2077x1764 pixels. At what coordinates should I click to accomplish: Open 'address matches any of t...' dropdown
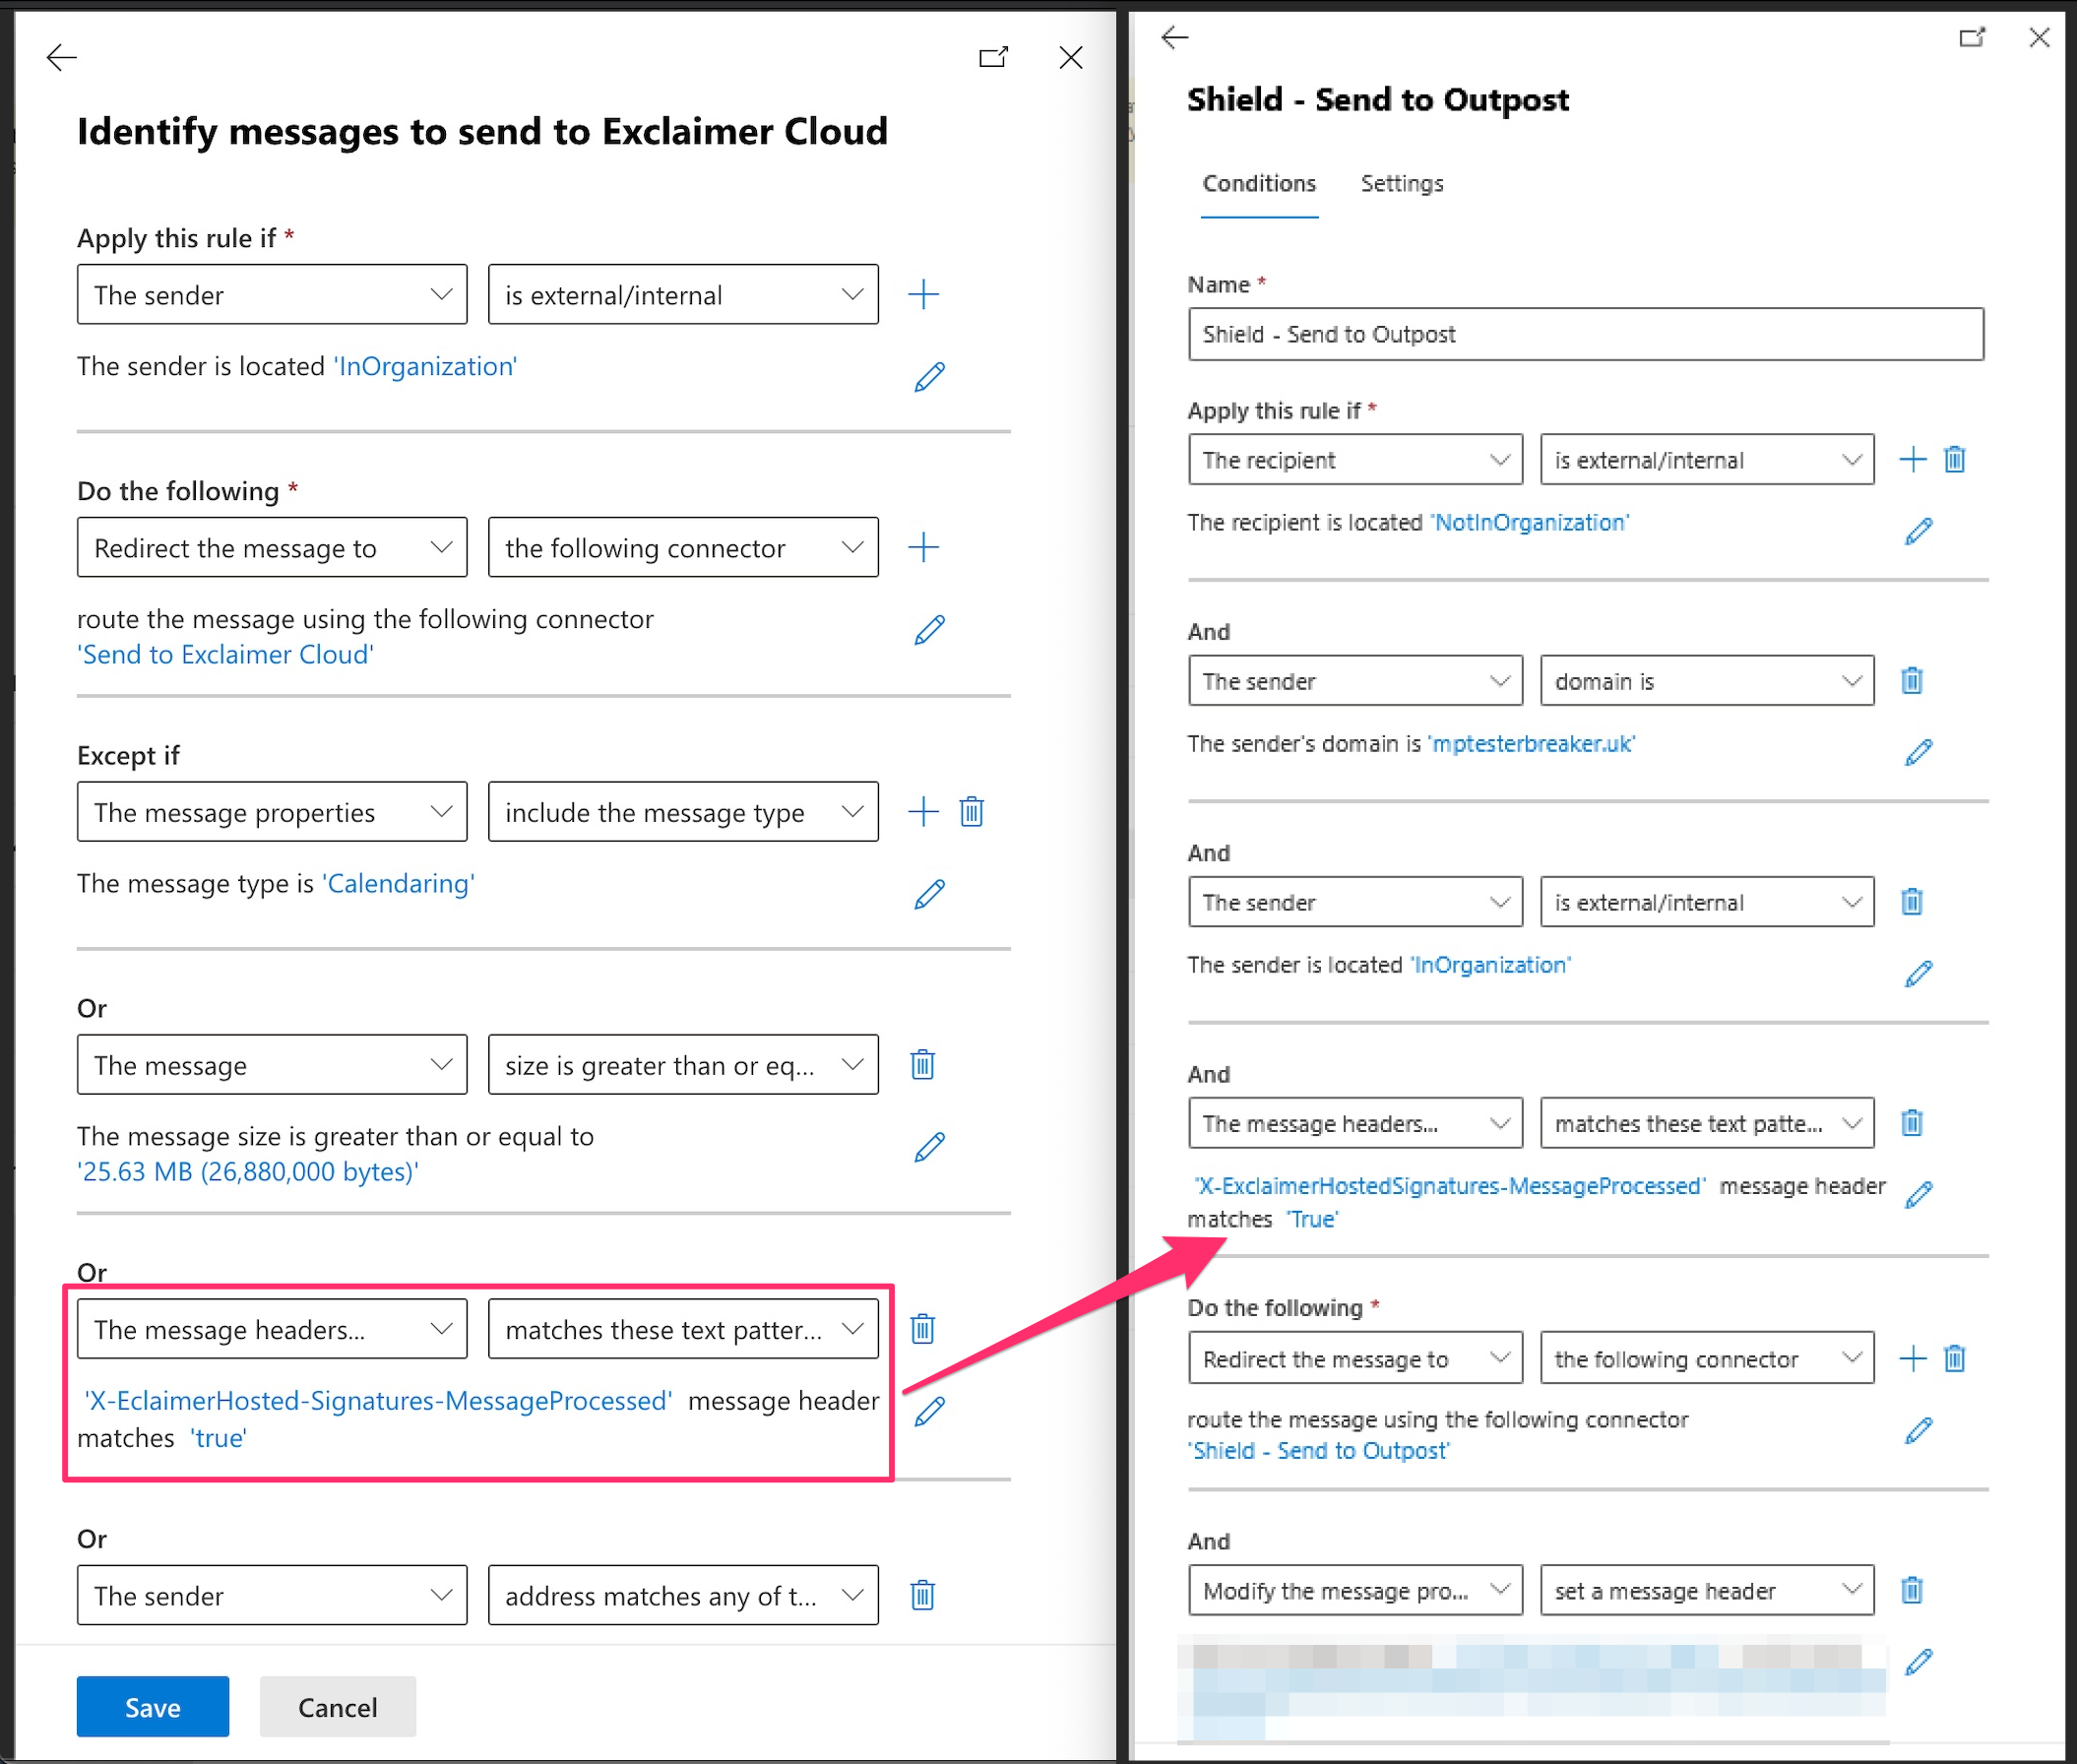(683, 1594)
